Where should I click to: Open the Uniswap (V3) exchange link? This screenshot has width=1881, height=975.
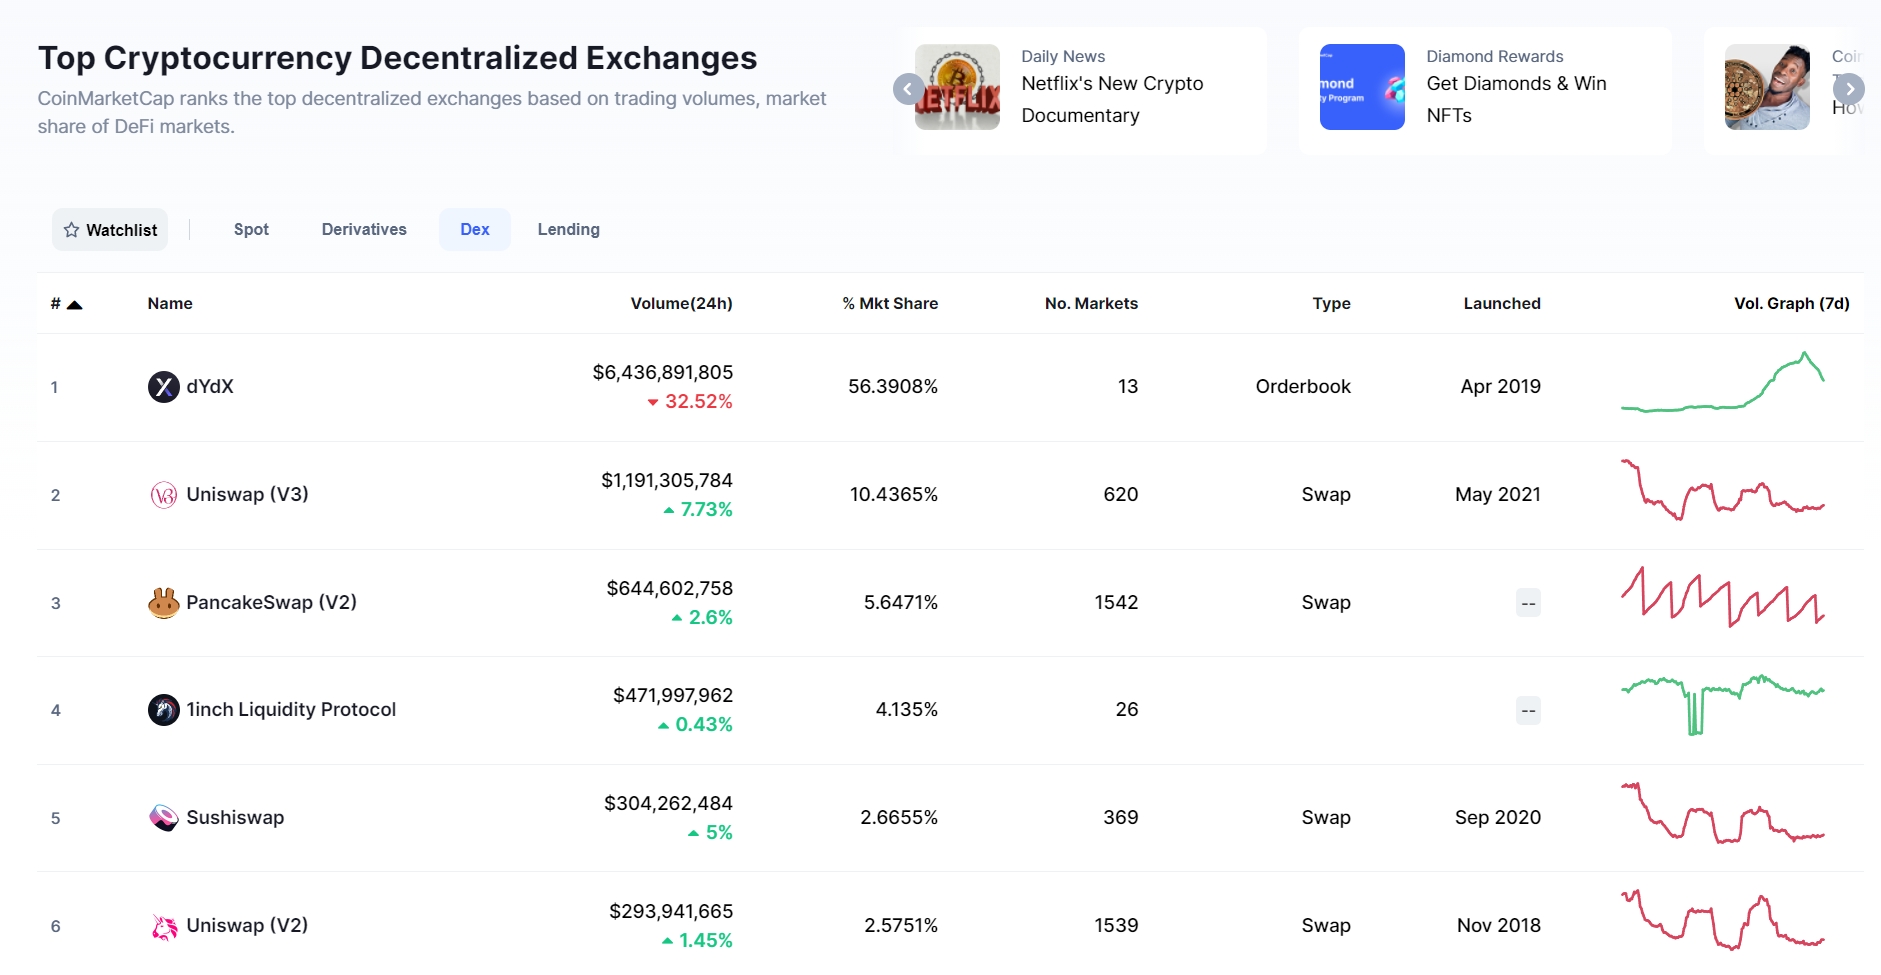[247, 495]
